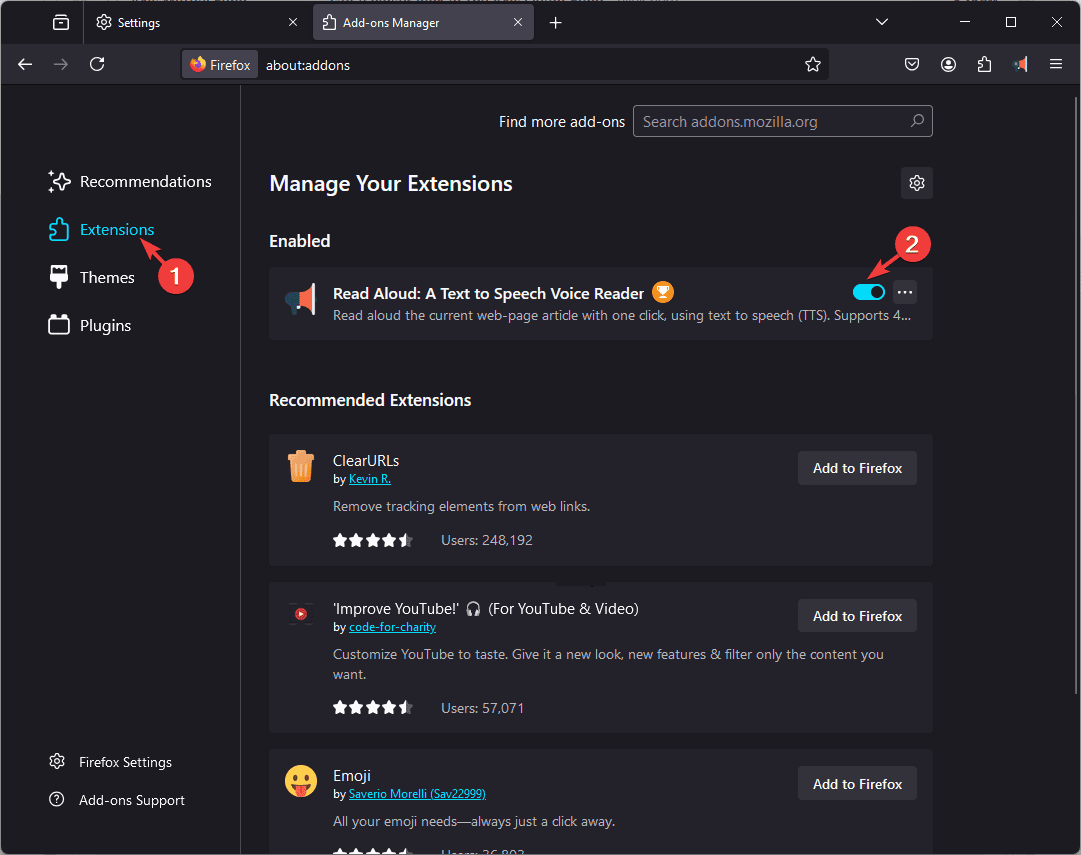Viewport: 1081px width, 855px height.
Task: Open a new tab with plus button
Action: tap(556, 23)
